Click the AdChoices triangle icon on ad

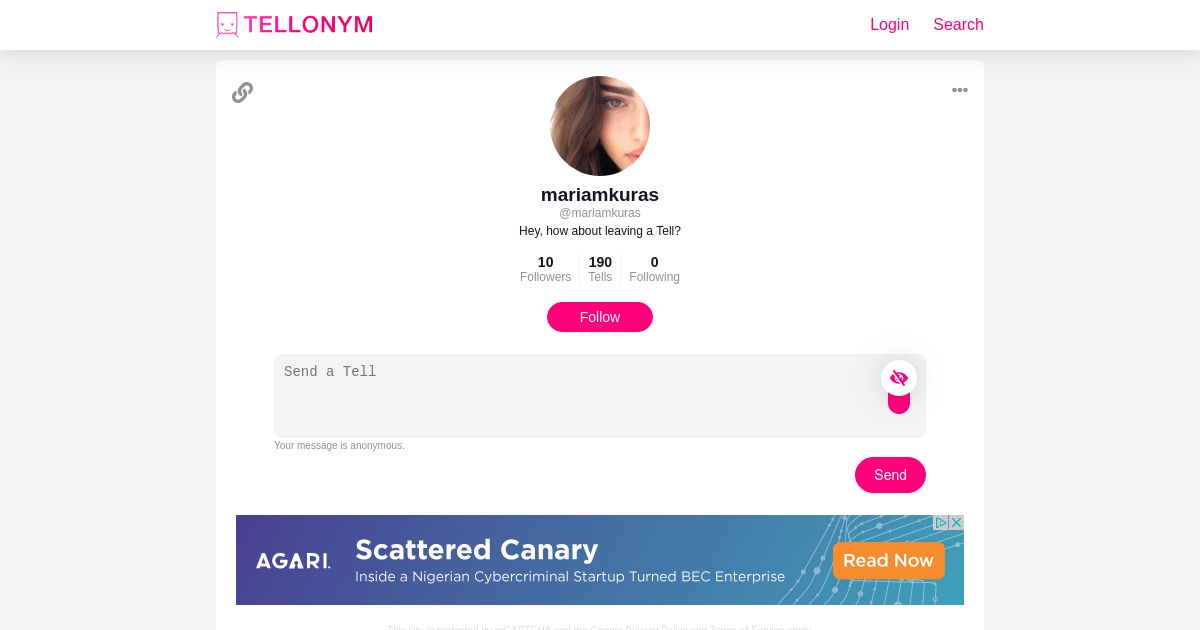(941, 523)
